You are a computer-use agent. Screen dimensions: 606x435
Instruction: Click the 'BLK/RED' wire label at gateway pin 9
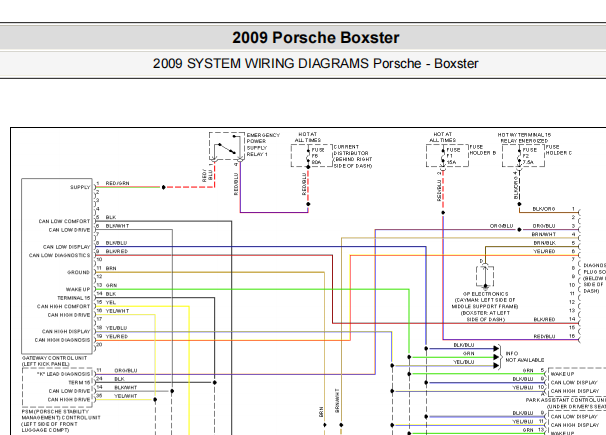(x=116, y=251)
